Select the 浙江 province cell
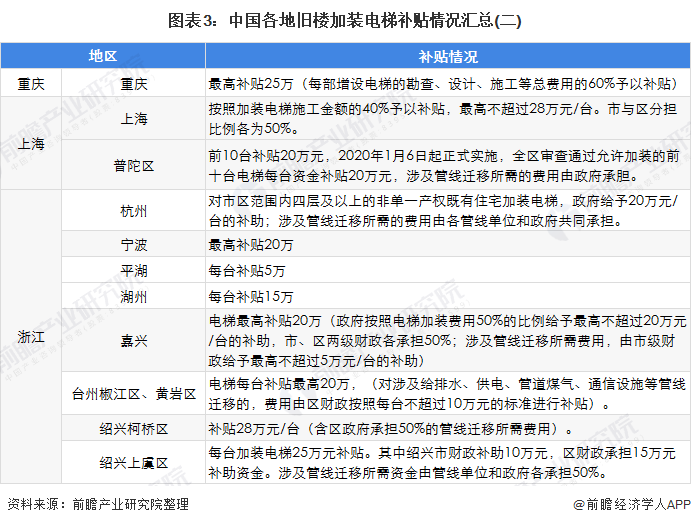 pos(31,337)
